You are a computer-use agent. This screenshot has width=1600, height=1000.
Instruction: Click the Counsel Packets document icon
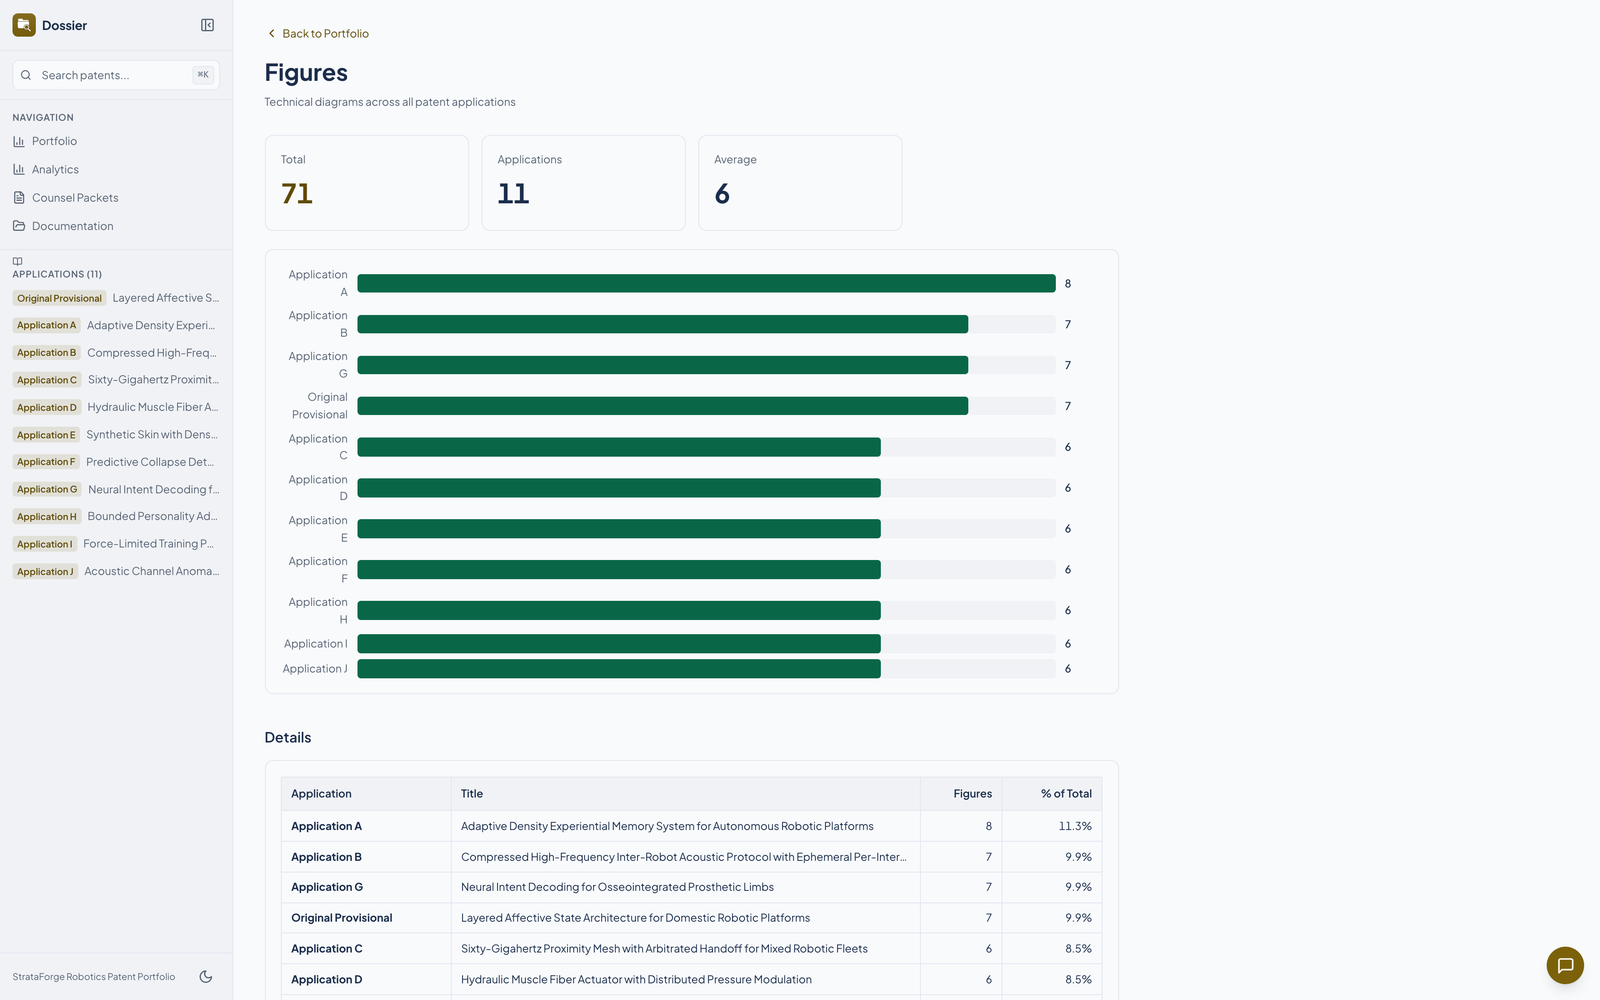coord(19,198)
